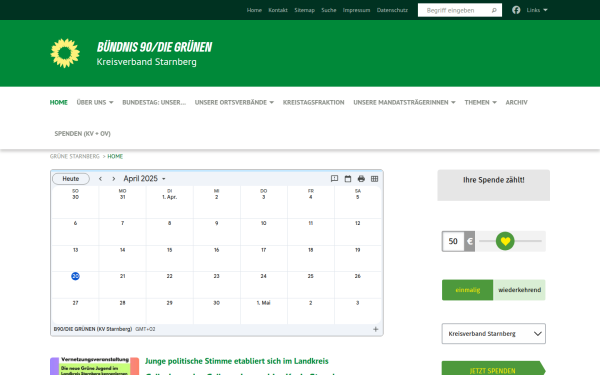Expand the Themen menu
The width and height of the screenshot is (600, 375).
pos(480,102)
